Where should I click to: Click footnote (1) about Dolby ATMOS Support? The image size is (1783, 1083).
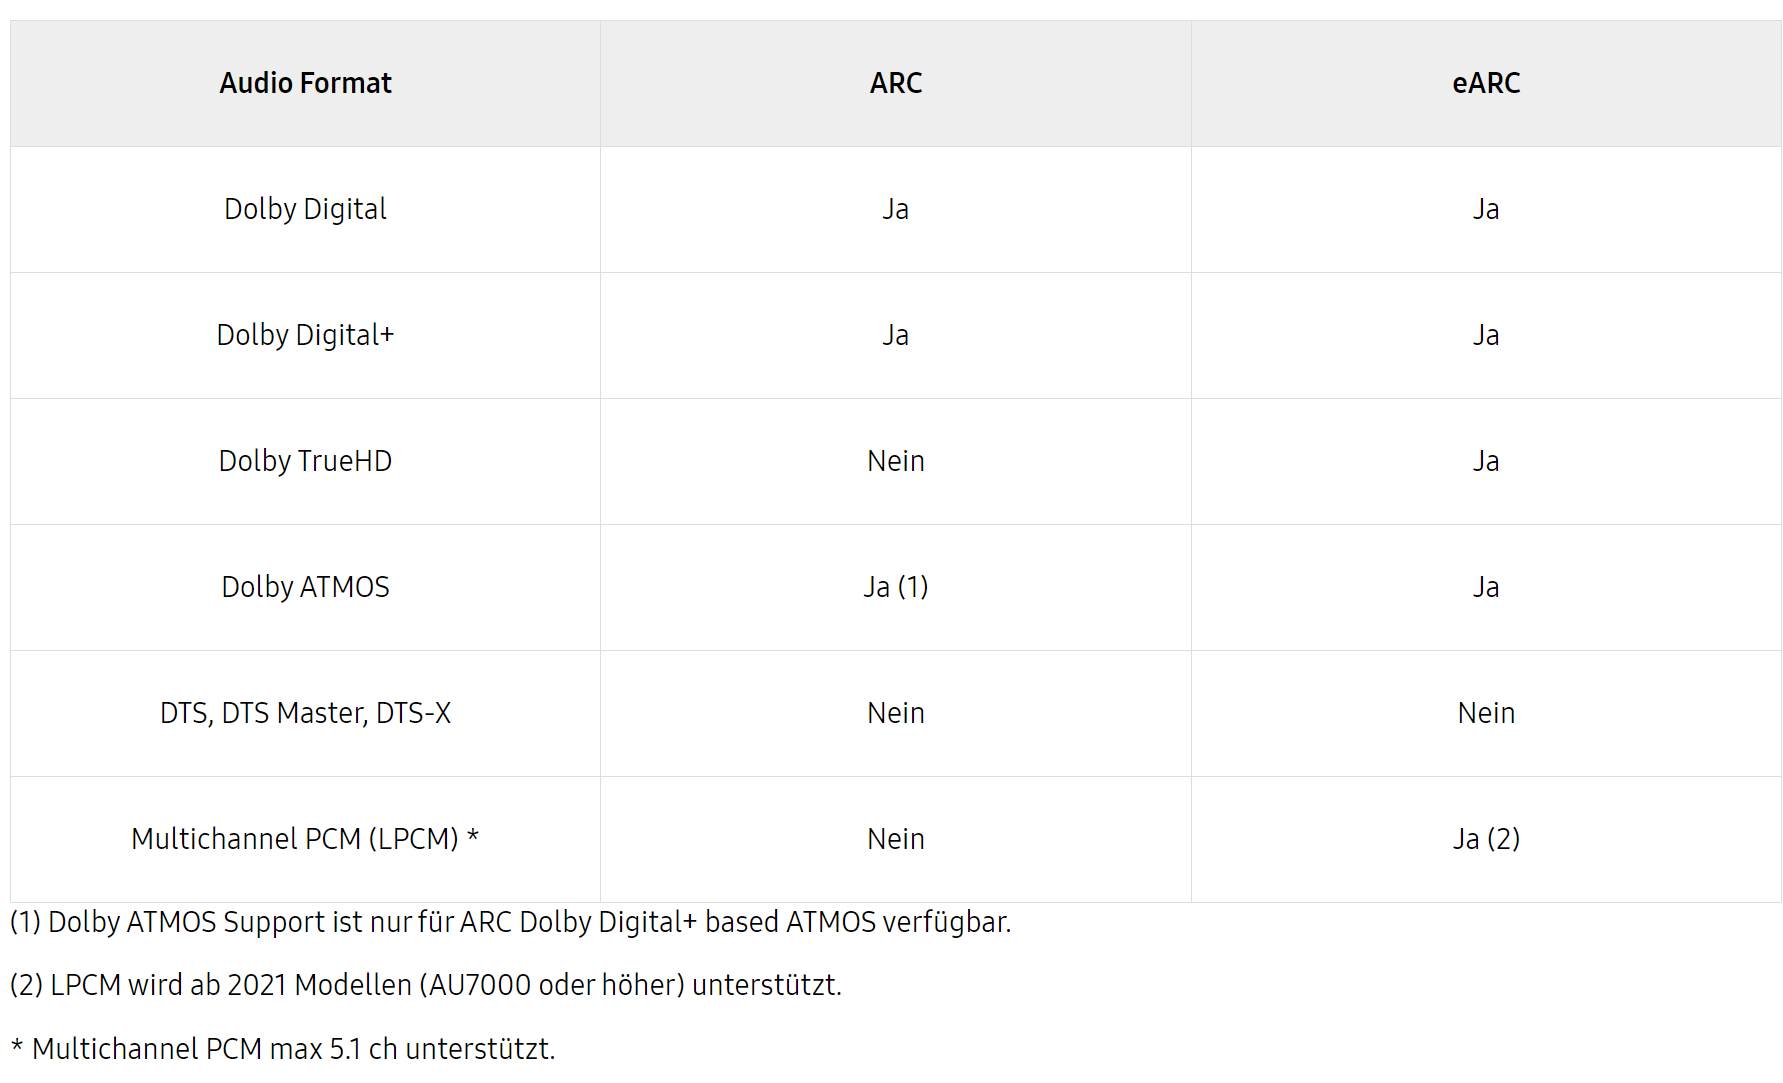(510, 922)
